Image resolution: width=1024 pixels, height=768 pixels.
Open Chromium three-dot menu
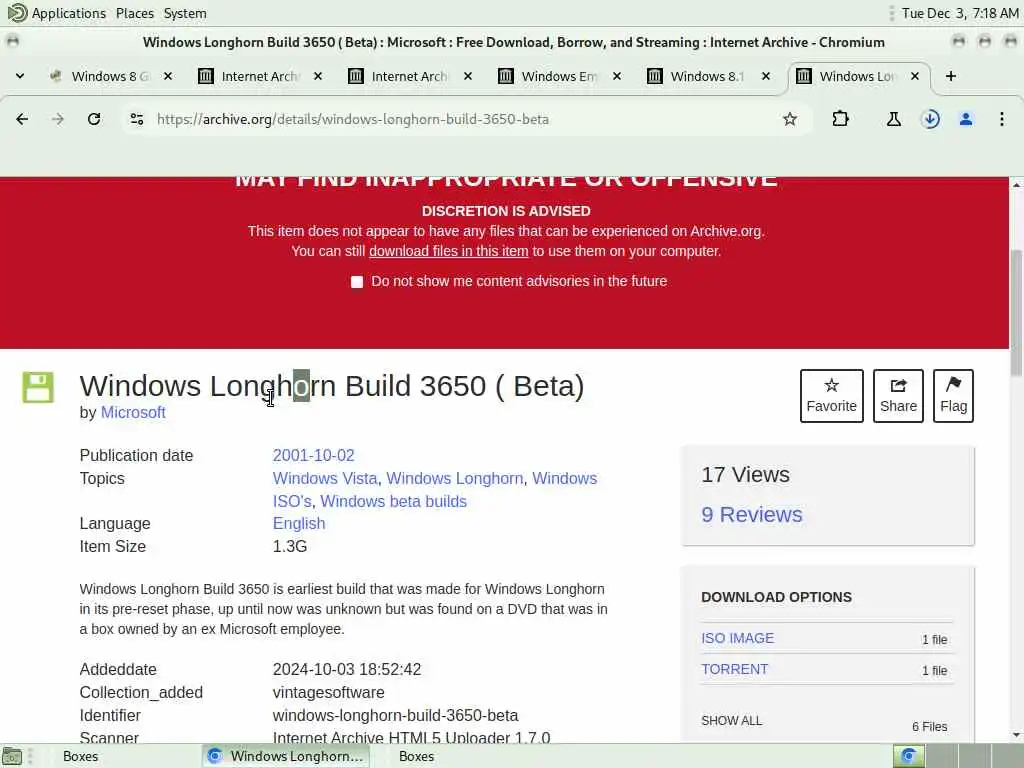[1001, 119]
